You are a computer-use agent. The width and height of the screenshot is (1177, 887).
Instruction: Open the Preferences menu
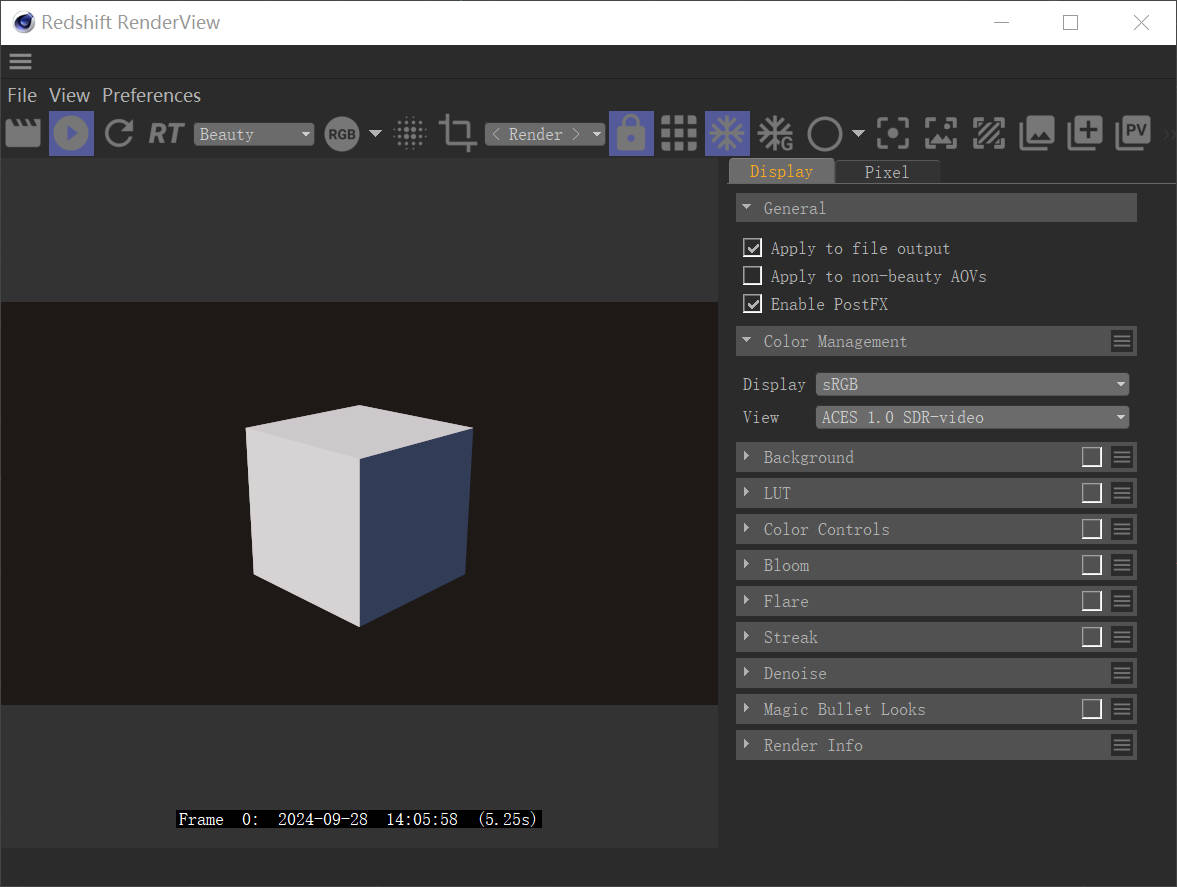coord(151,95)
